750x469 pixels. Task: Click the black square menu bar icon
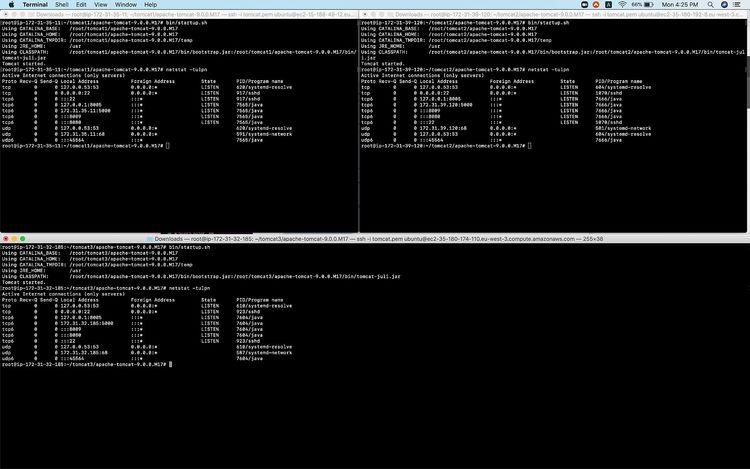(x=584, y=4)
